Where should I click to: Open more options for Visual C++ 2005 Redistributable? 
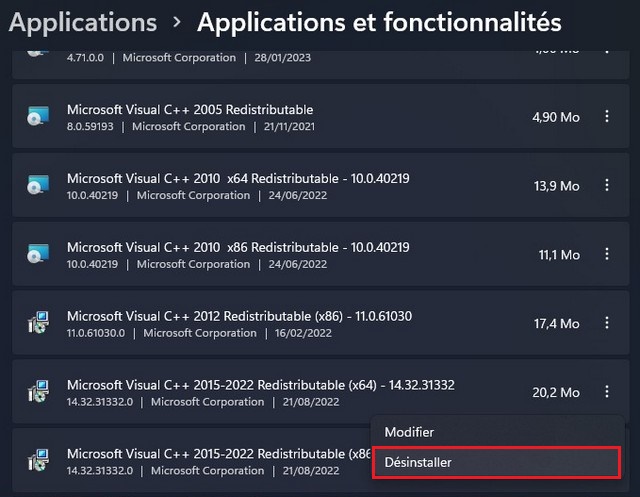tap(607, 116)
